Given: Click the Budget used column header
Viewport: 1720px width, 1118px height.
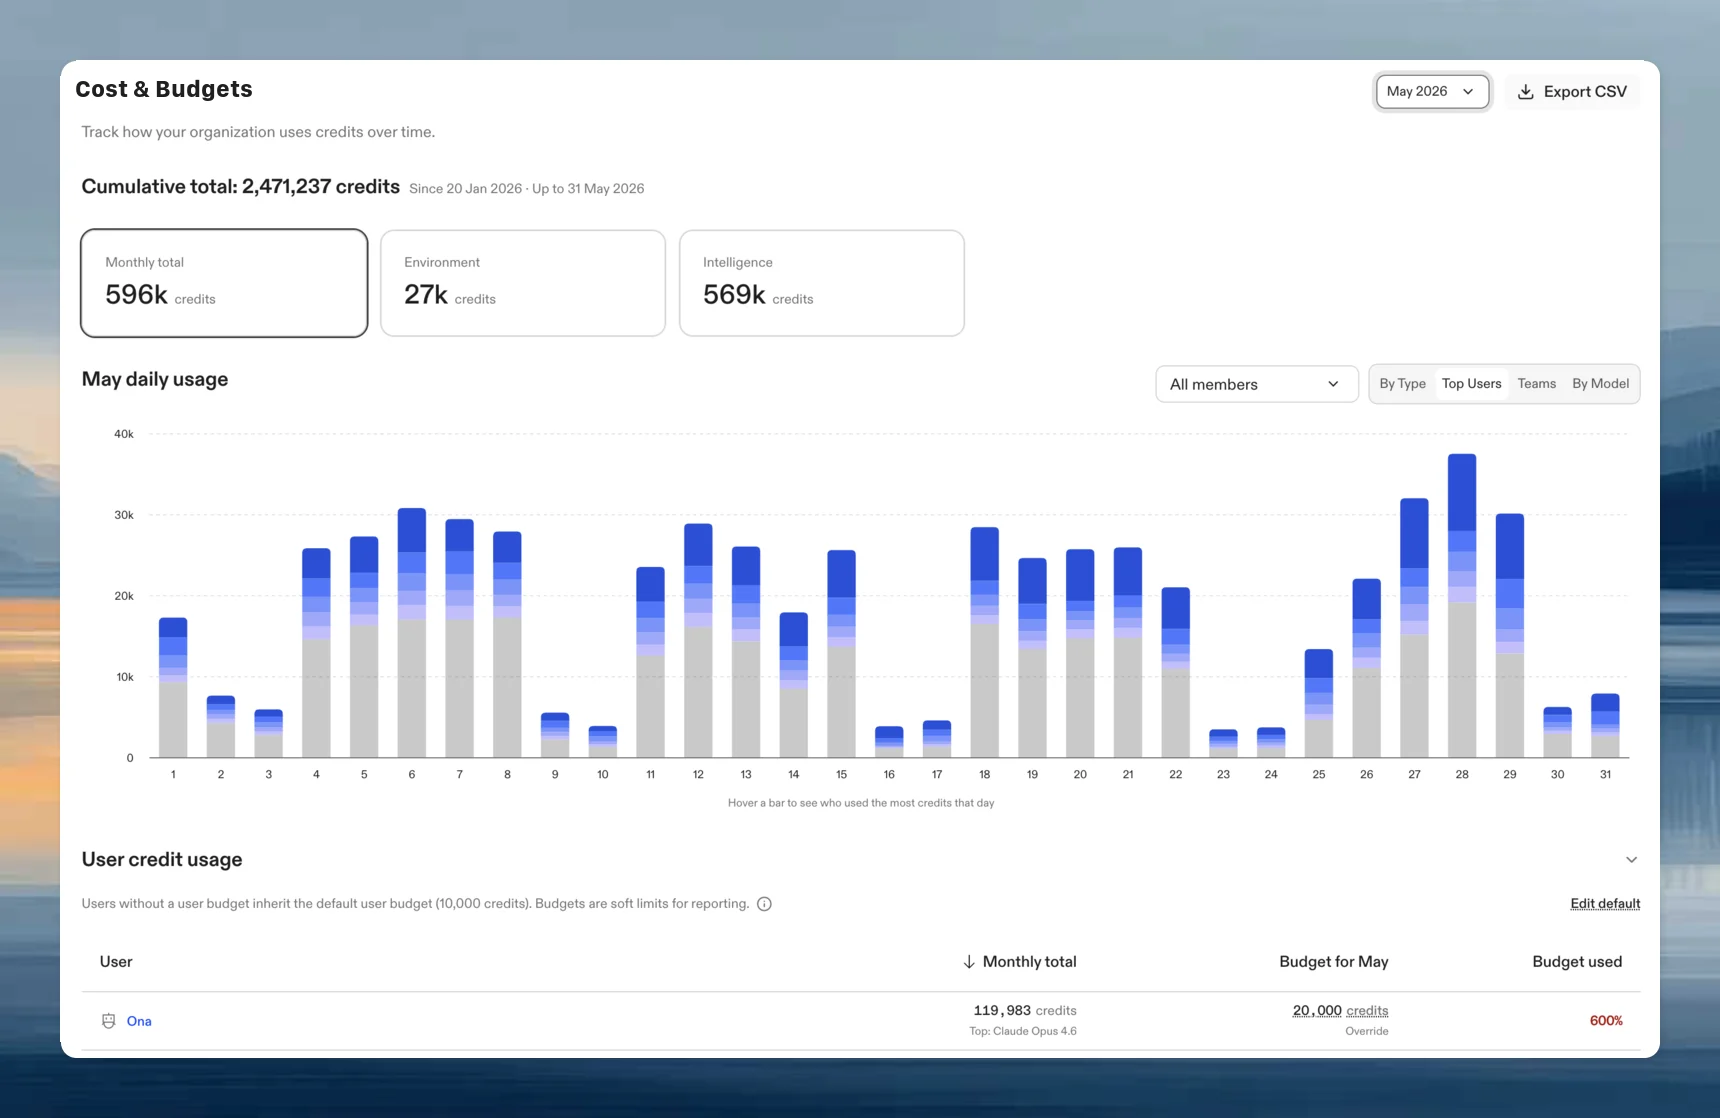Looking at the screenshot, I should pos(1577,961).
